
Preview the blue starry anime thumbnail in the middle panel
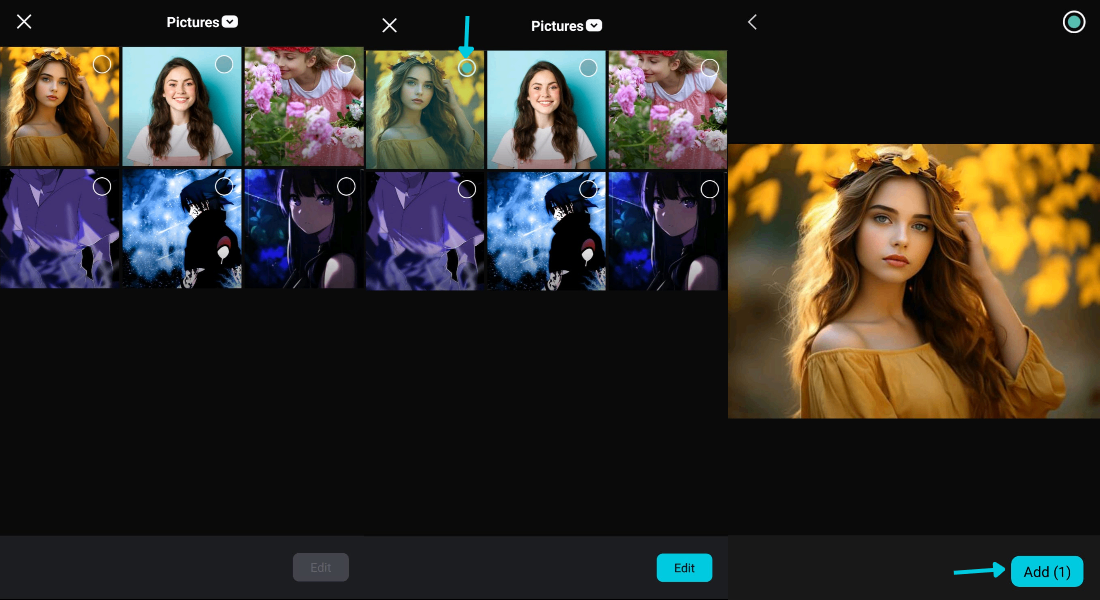point(546,231)
